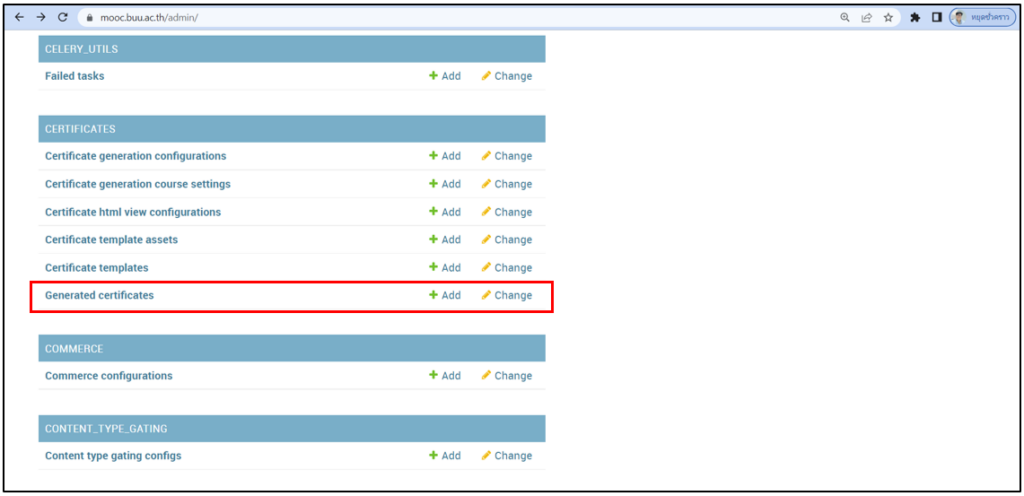This screenshot has width=1024, height=496.
Task: Reload the page with refresh icon
Action: click(x=63, y=17)
